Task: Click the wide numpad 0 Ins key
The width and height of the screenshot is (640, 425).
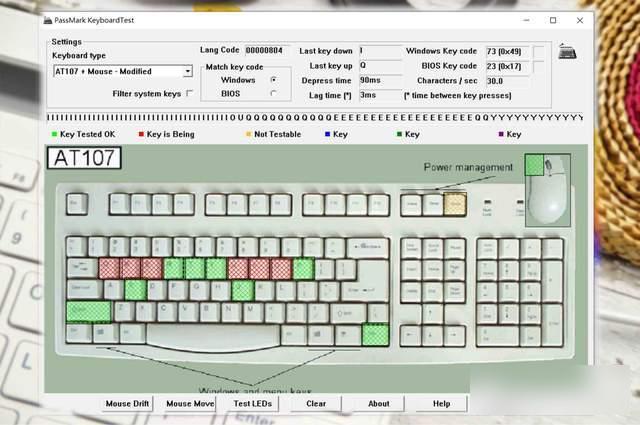Action: [x=498, y=336]
